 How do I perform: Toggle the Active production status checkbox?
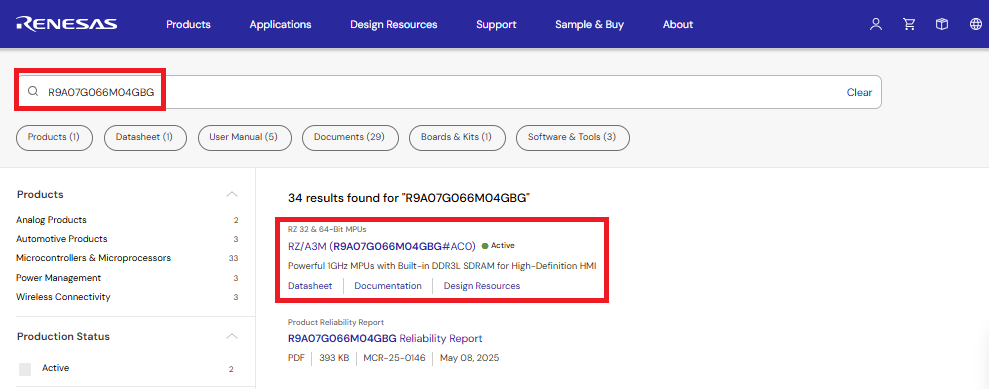[x=25, y=369]
